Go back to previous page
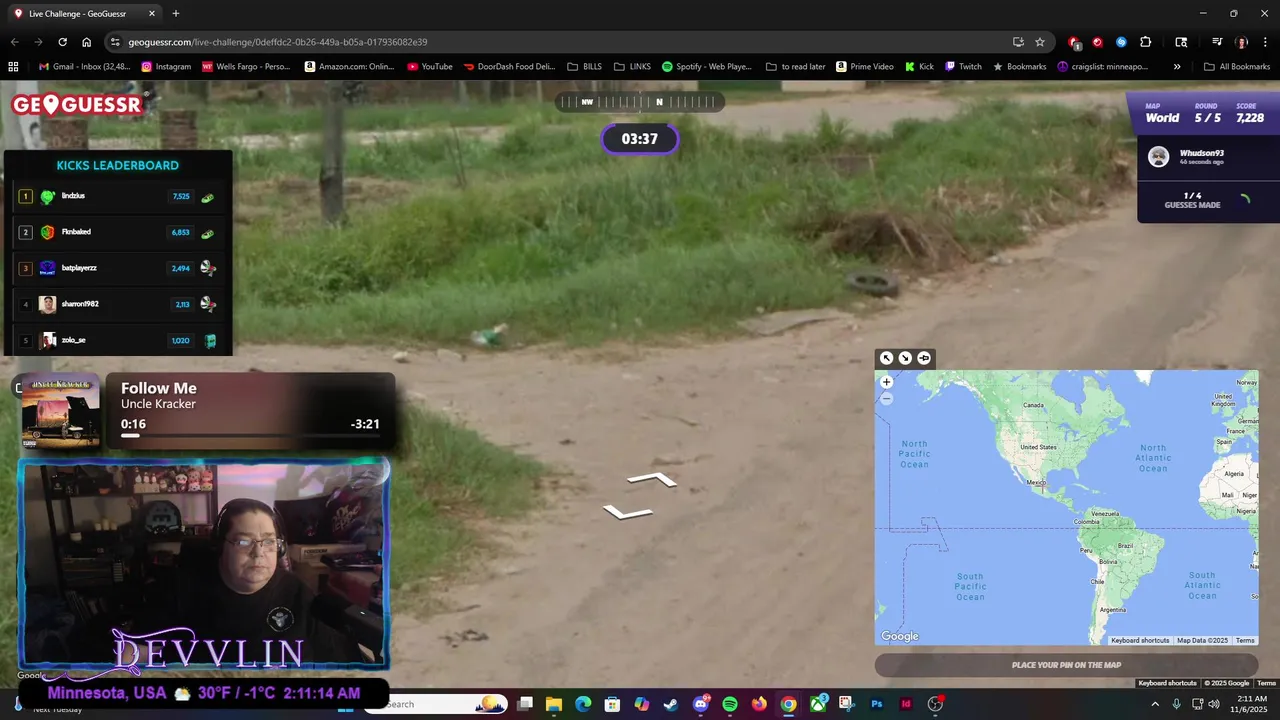 tap(14, 42)
